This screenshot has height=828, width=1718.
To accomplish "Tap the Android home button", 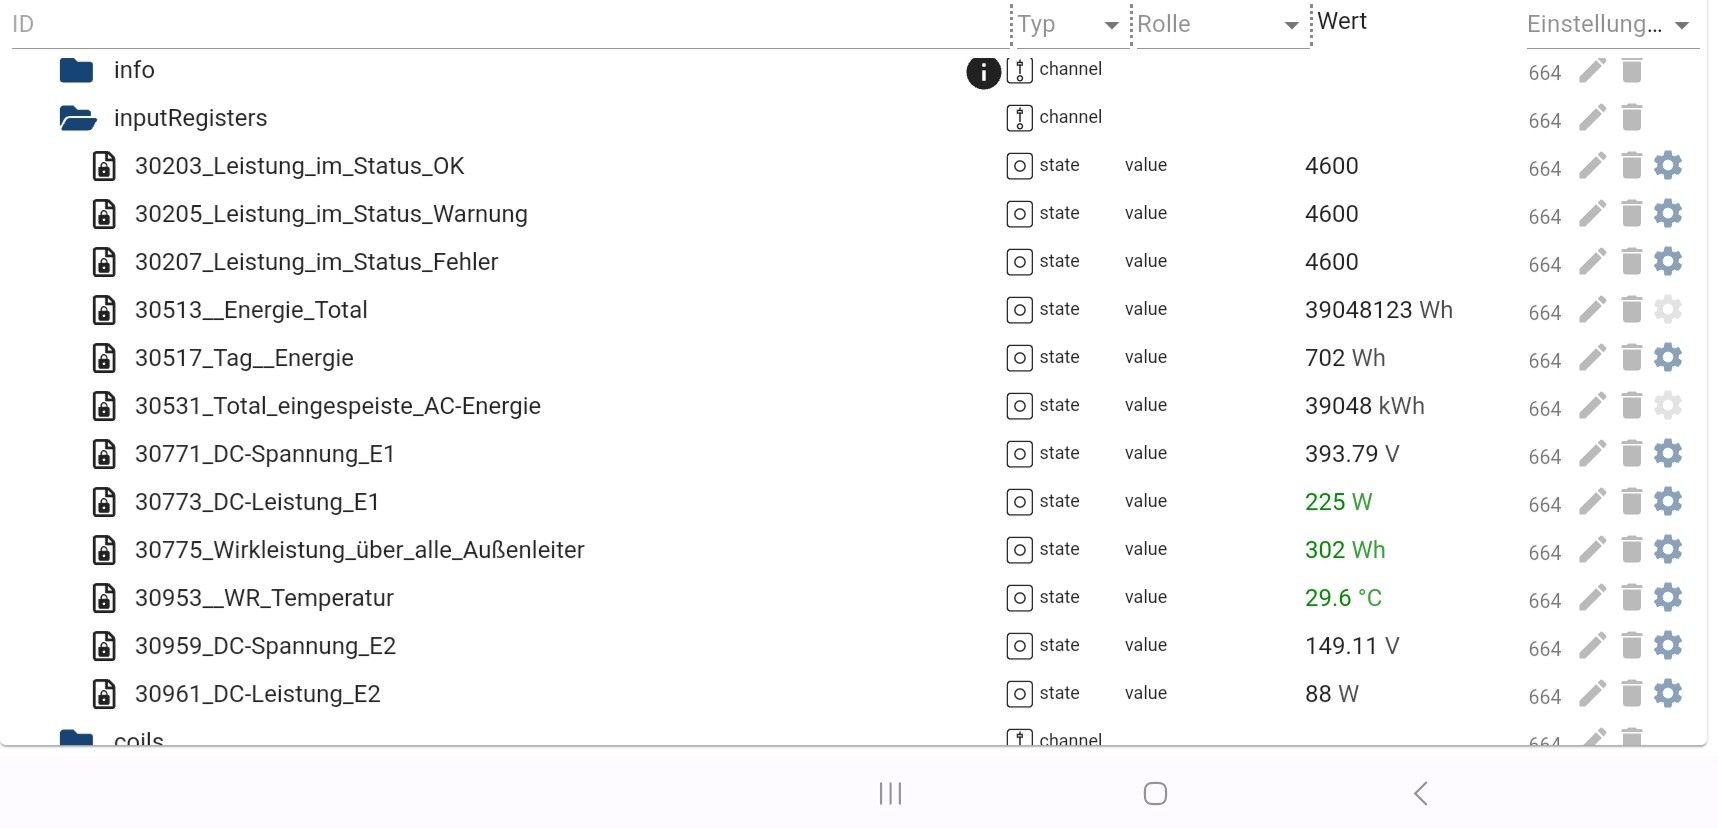I will (1155, 793).
